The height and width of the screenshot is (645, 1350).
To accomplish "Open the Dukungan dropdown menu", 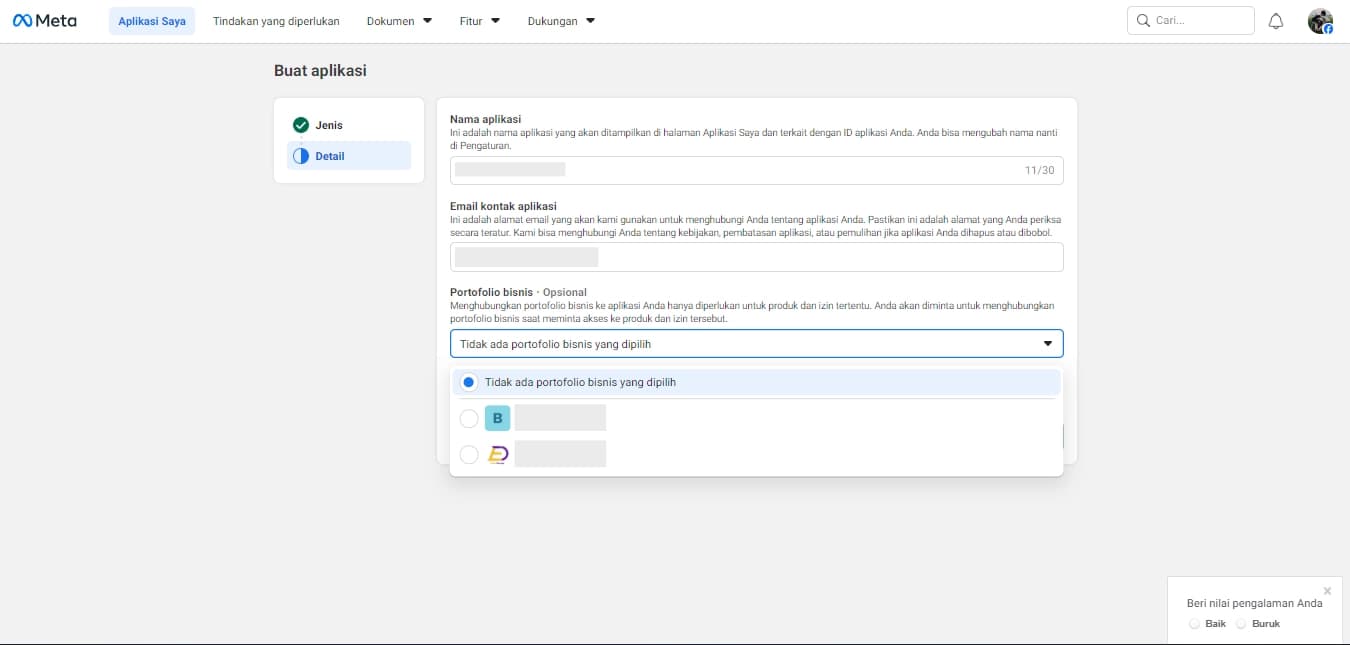I will [x=561, y=21].
